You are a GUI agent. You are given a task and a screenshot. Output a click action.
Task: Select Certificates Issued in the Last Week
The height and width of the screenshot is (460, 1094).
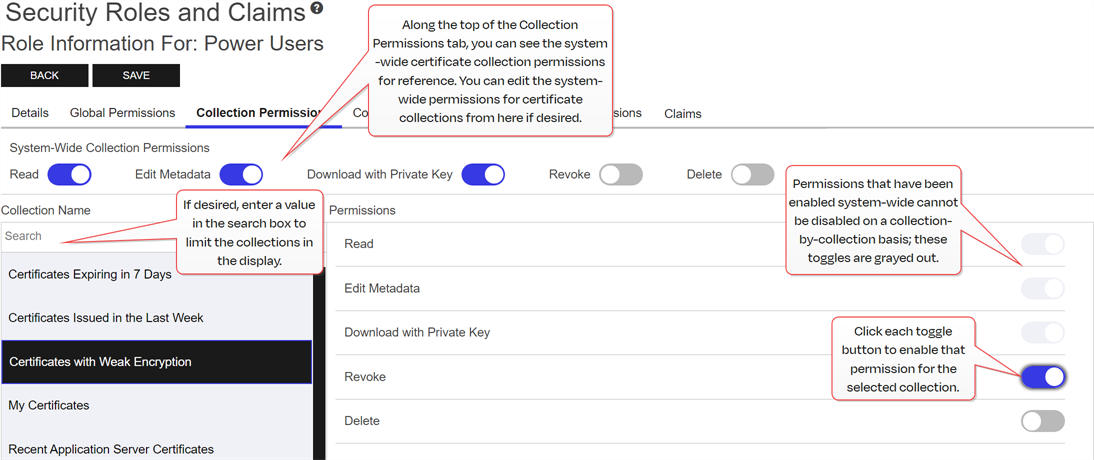tap(106, 318)
